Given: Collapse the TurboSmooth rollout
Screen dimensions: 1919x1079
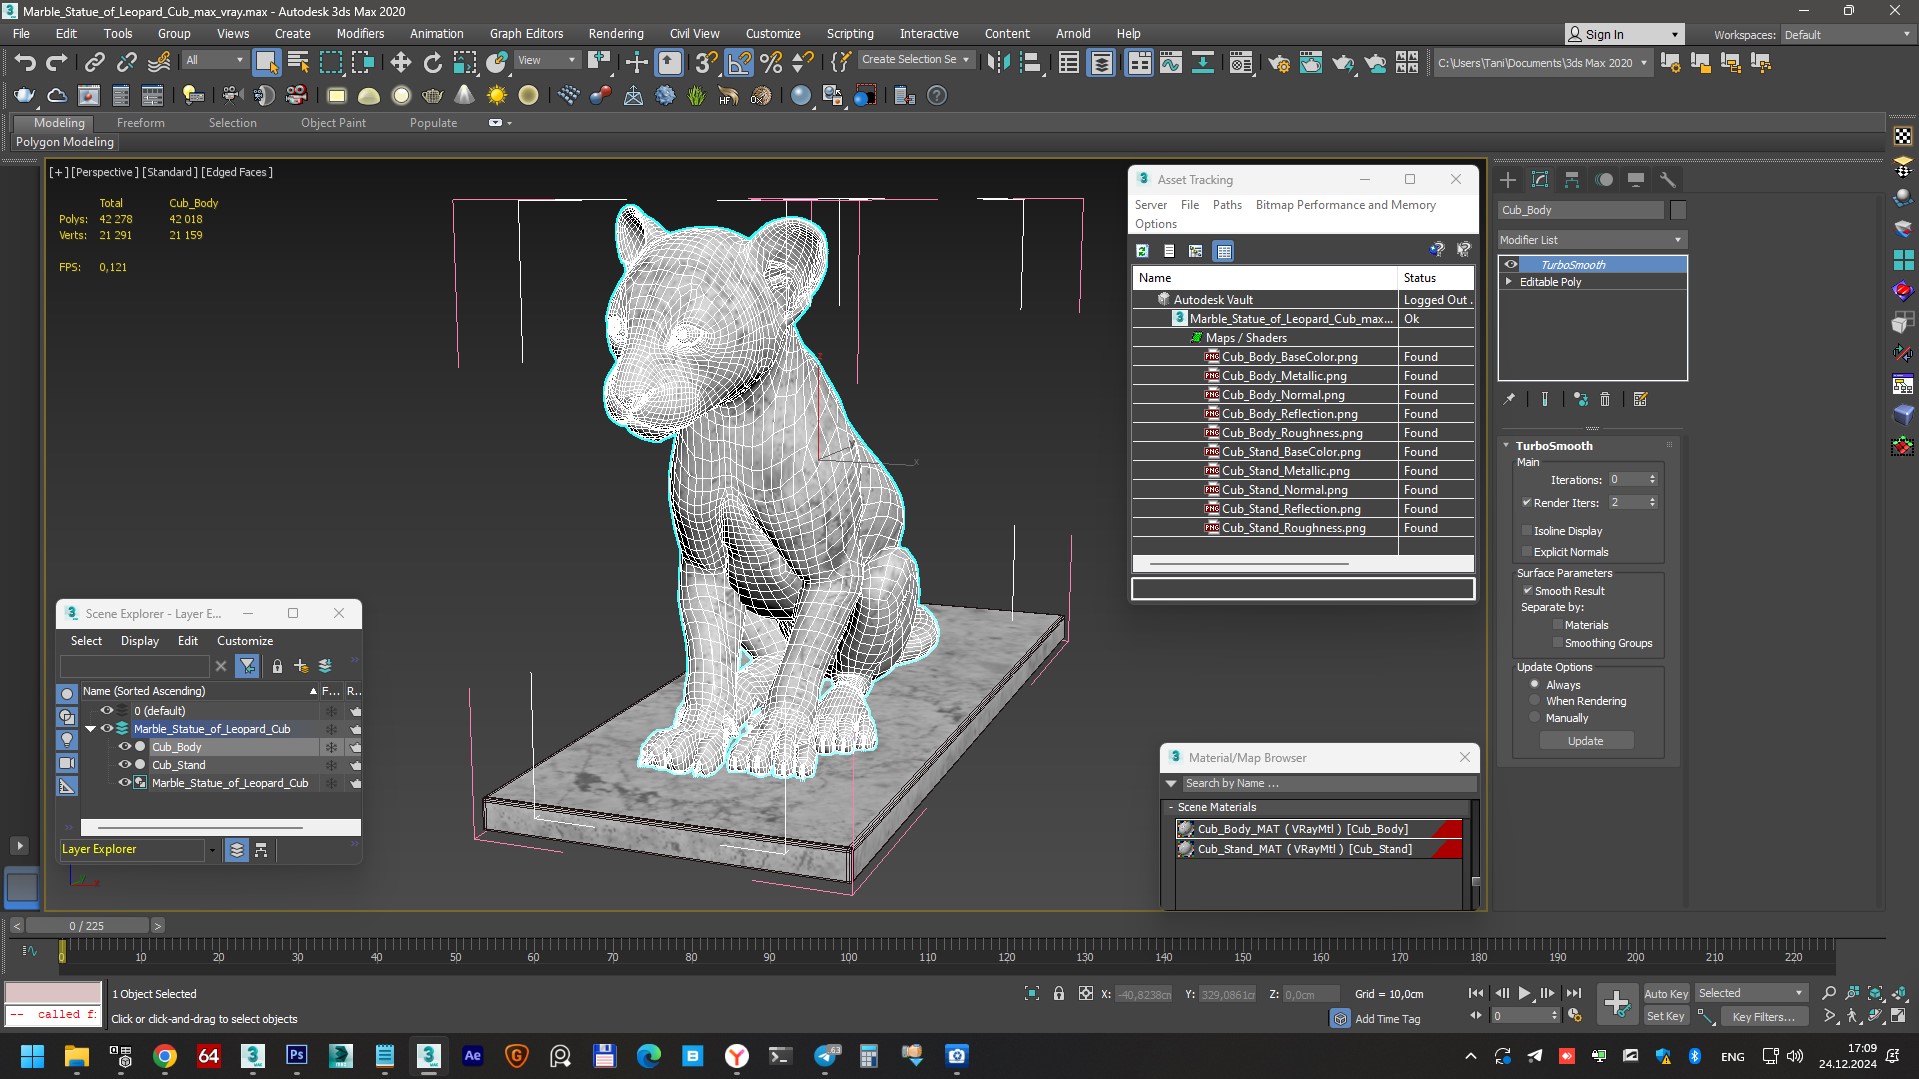Looking at the screenshot, I should click(1507, 446).
